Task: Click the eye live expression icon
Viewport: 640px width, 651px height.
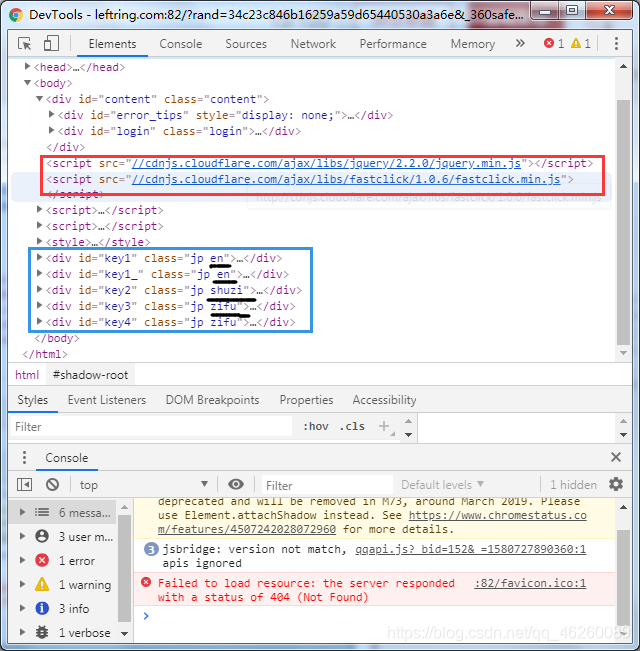Action: [x=236, y=485]
